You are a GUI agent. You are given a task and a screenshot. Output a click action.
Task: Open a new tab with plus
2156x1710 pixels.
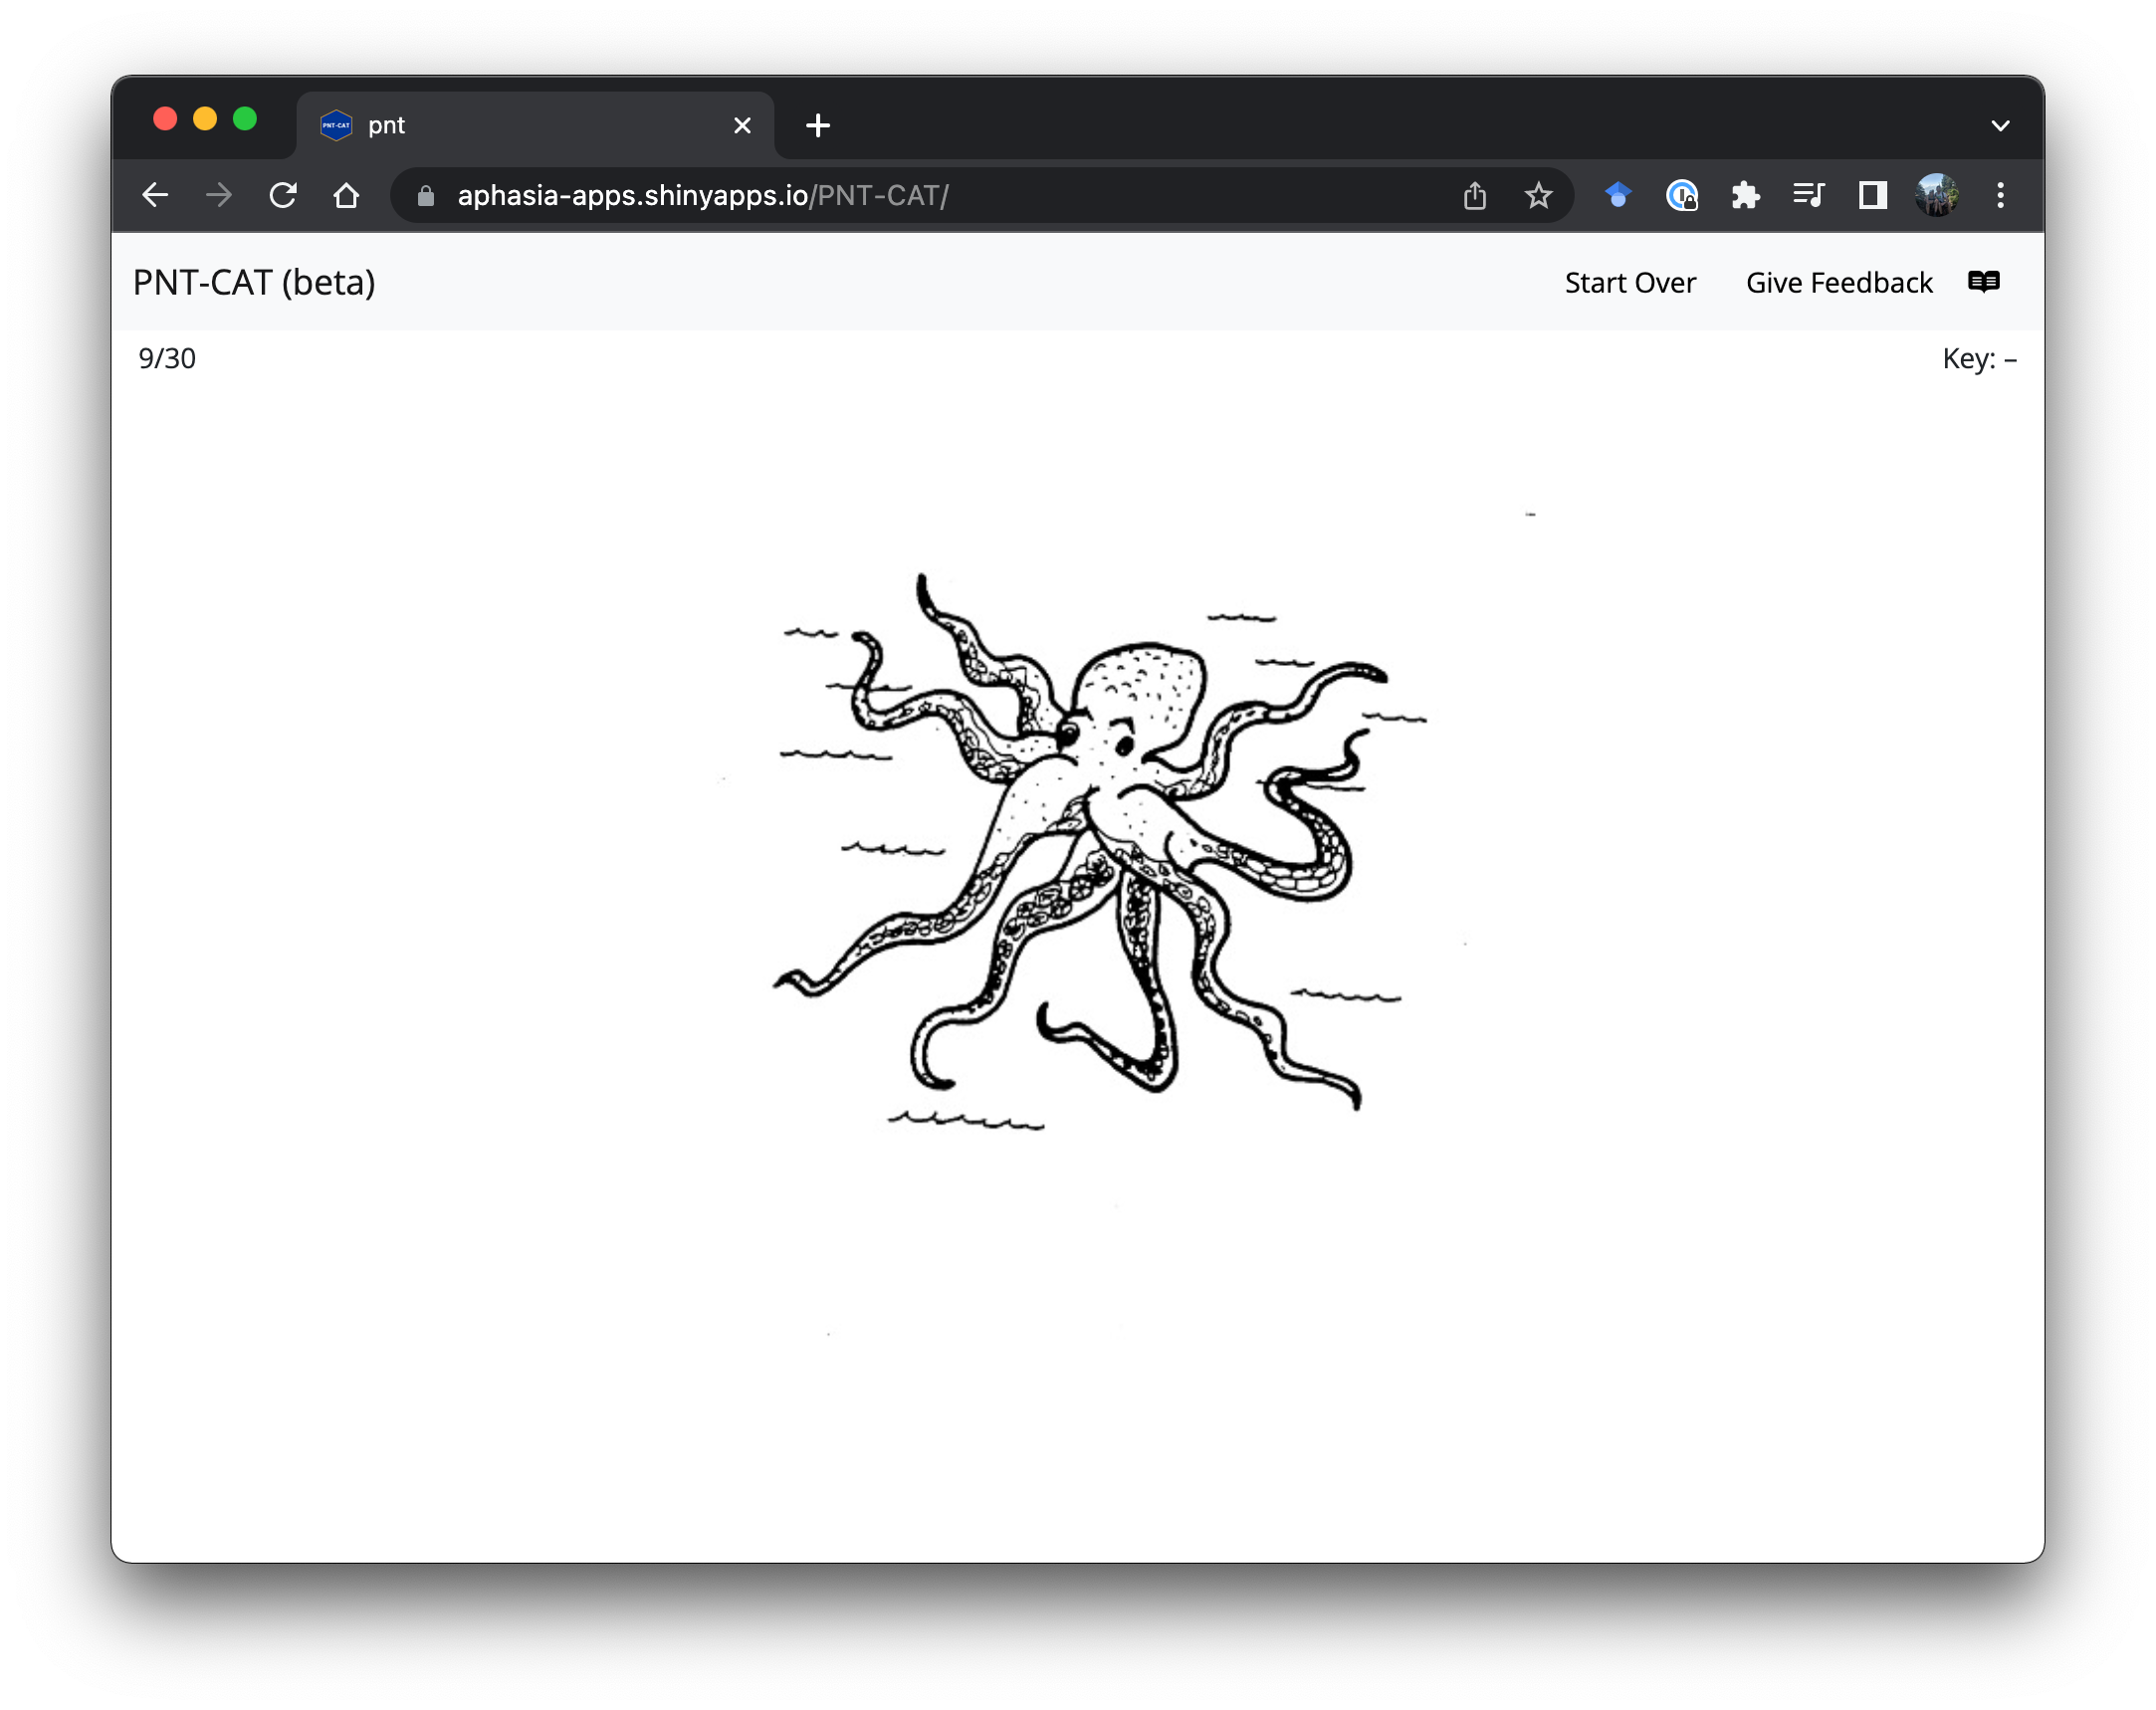coord(818,126)
